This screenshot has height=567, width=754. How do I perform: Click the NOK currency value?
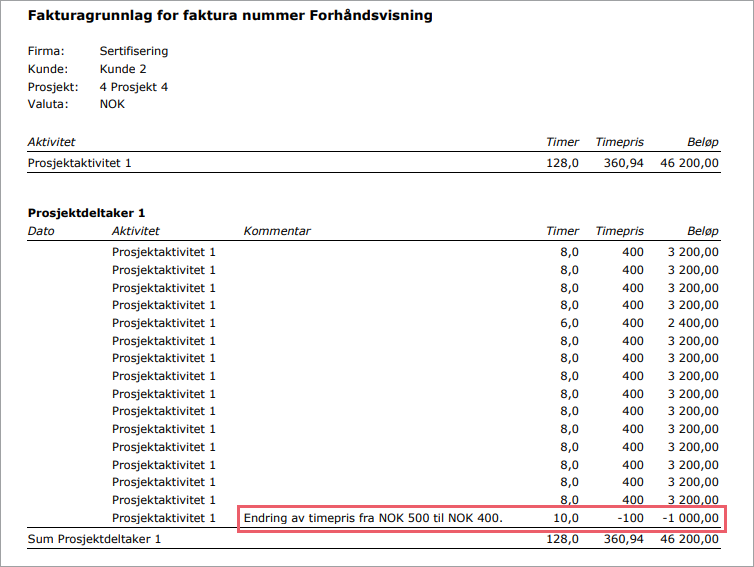(x=112, y=104)
